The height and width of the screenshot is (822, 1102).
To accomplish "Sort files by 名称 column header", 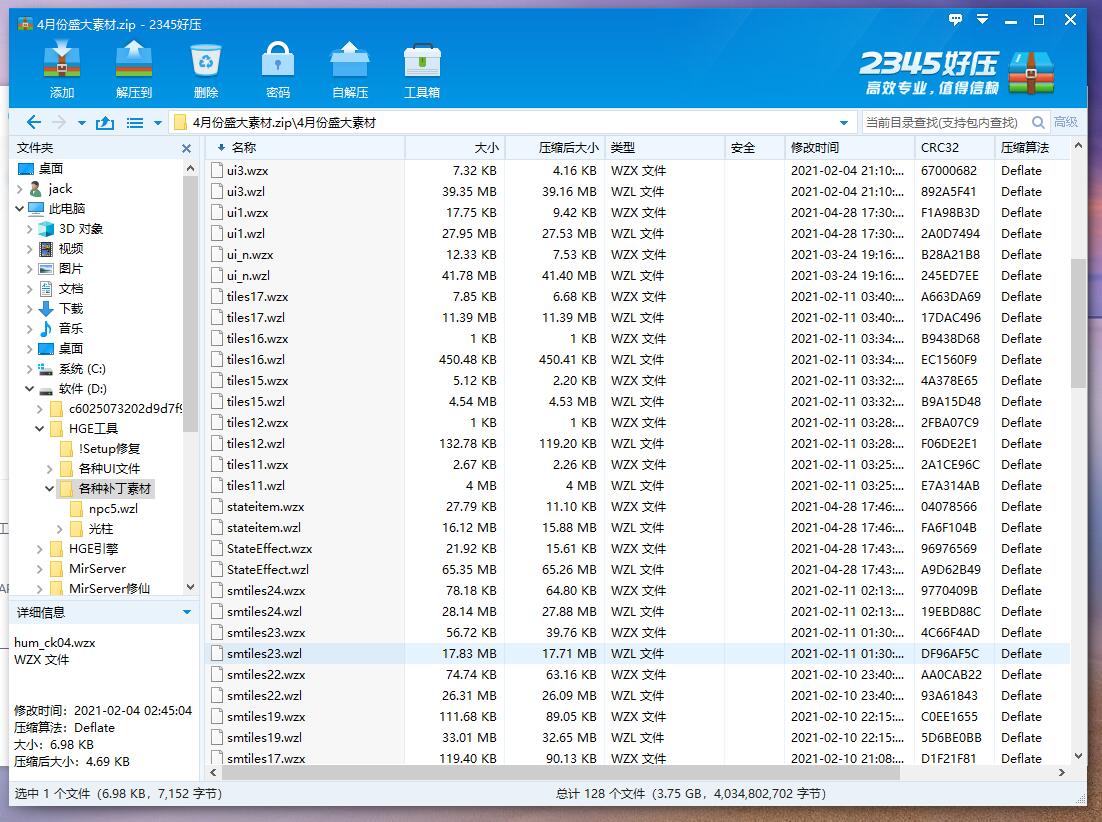I will [306, 148].
